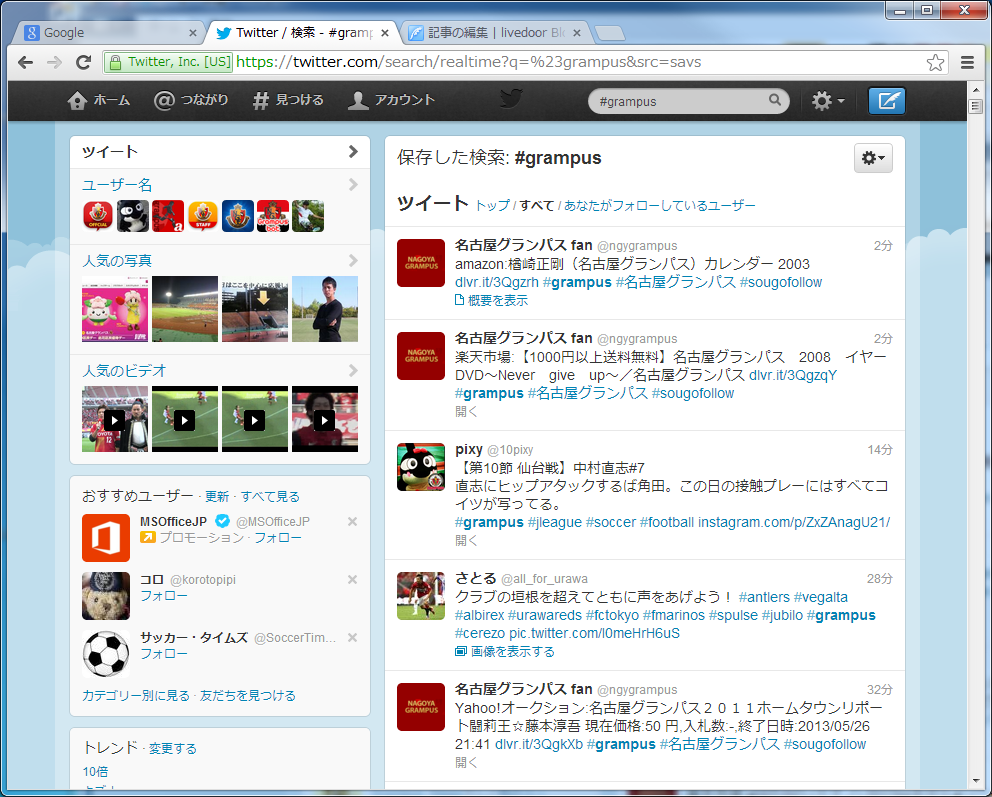
Task: Open the night stadium popular photo
Action: pyautogui.click(x=185, y=309)
